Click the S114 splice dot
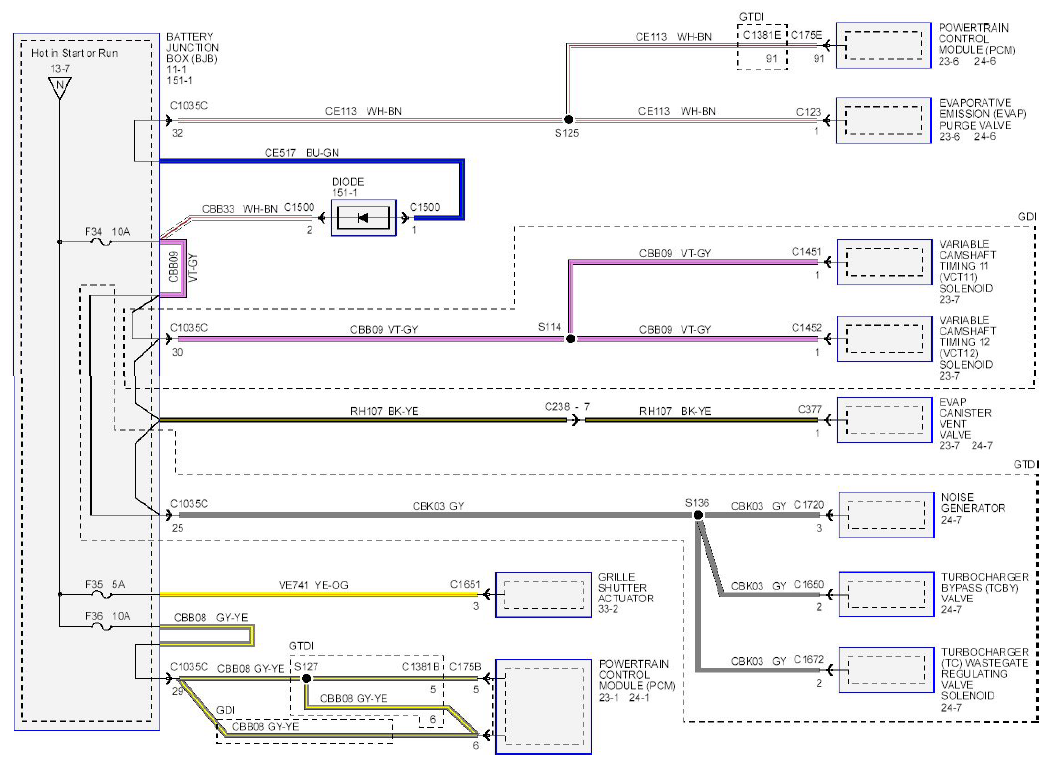This screenshot has height=764, width=1048. point(570,339)
